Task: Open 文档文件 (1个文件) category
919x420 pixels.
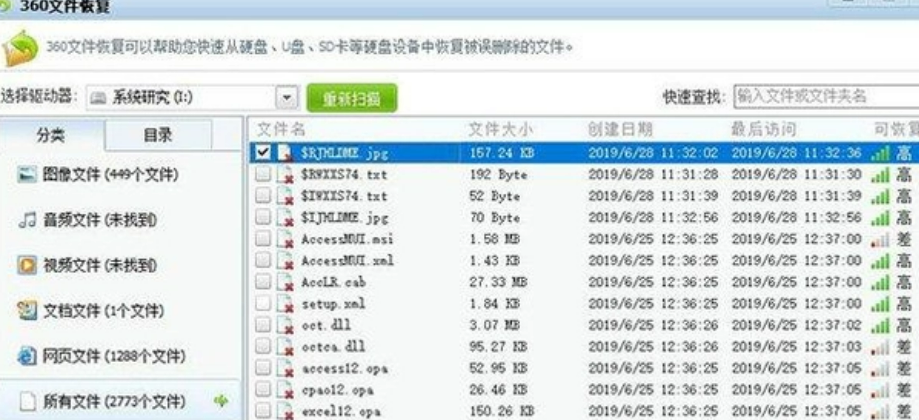Action: 103,310
